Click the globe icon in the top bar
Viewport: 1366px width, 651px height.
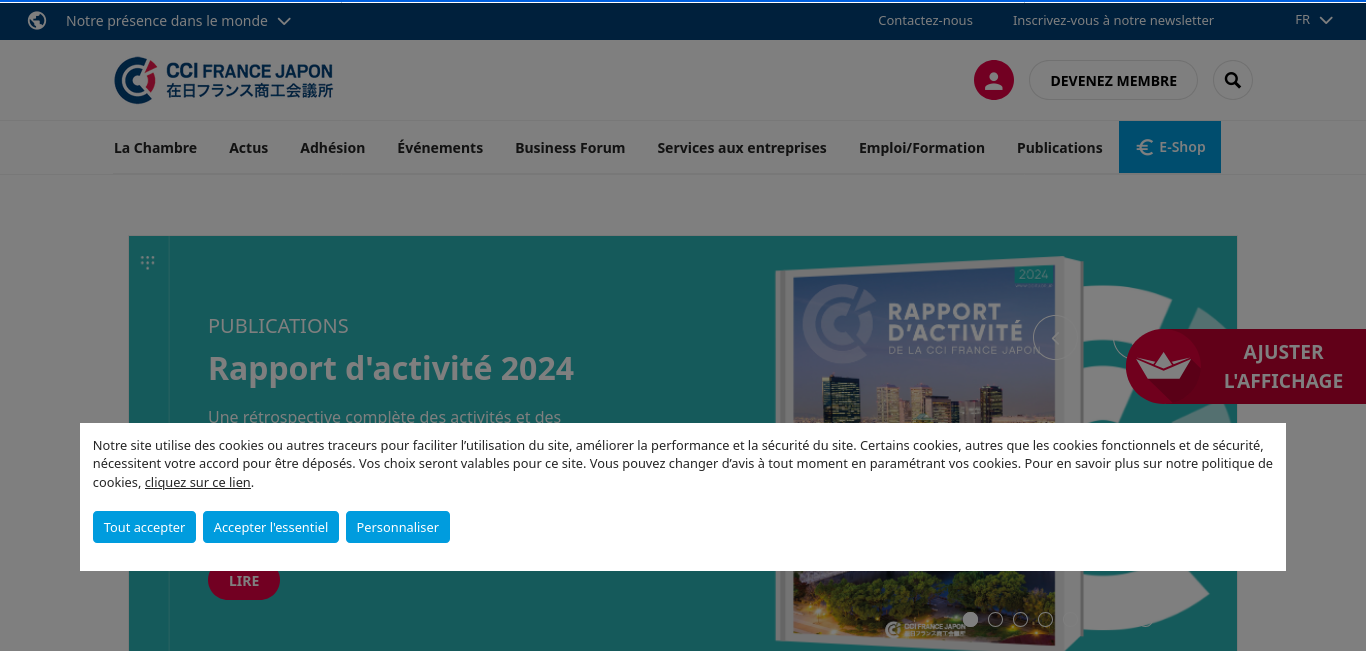[x=37, y=20]
